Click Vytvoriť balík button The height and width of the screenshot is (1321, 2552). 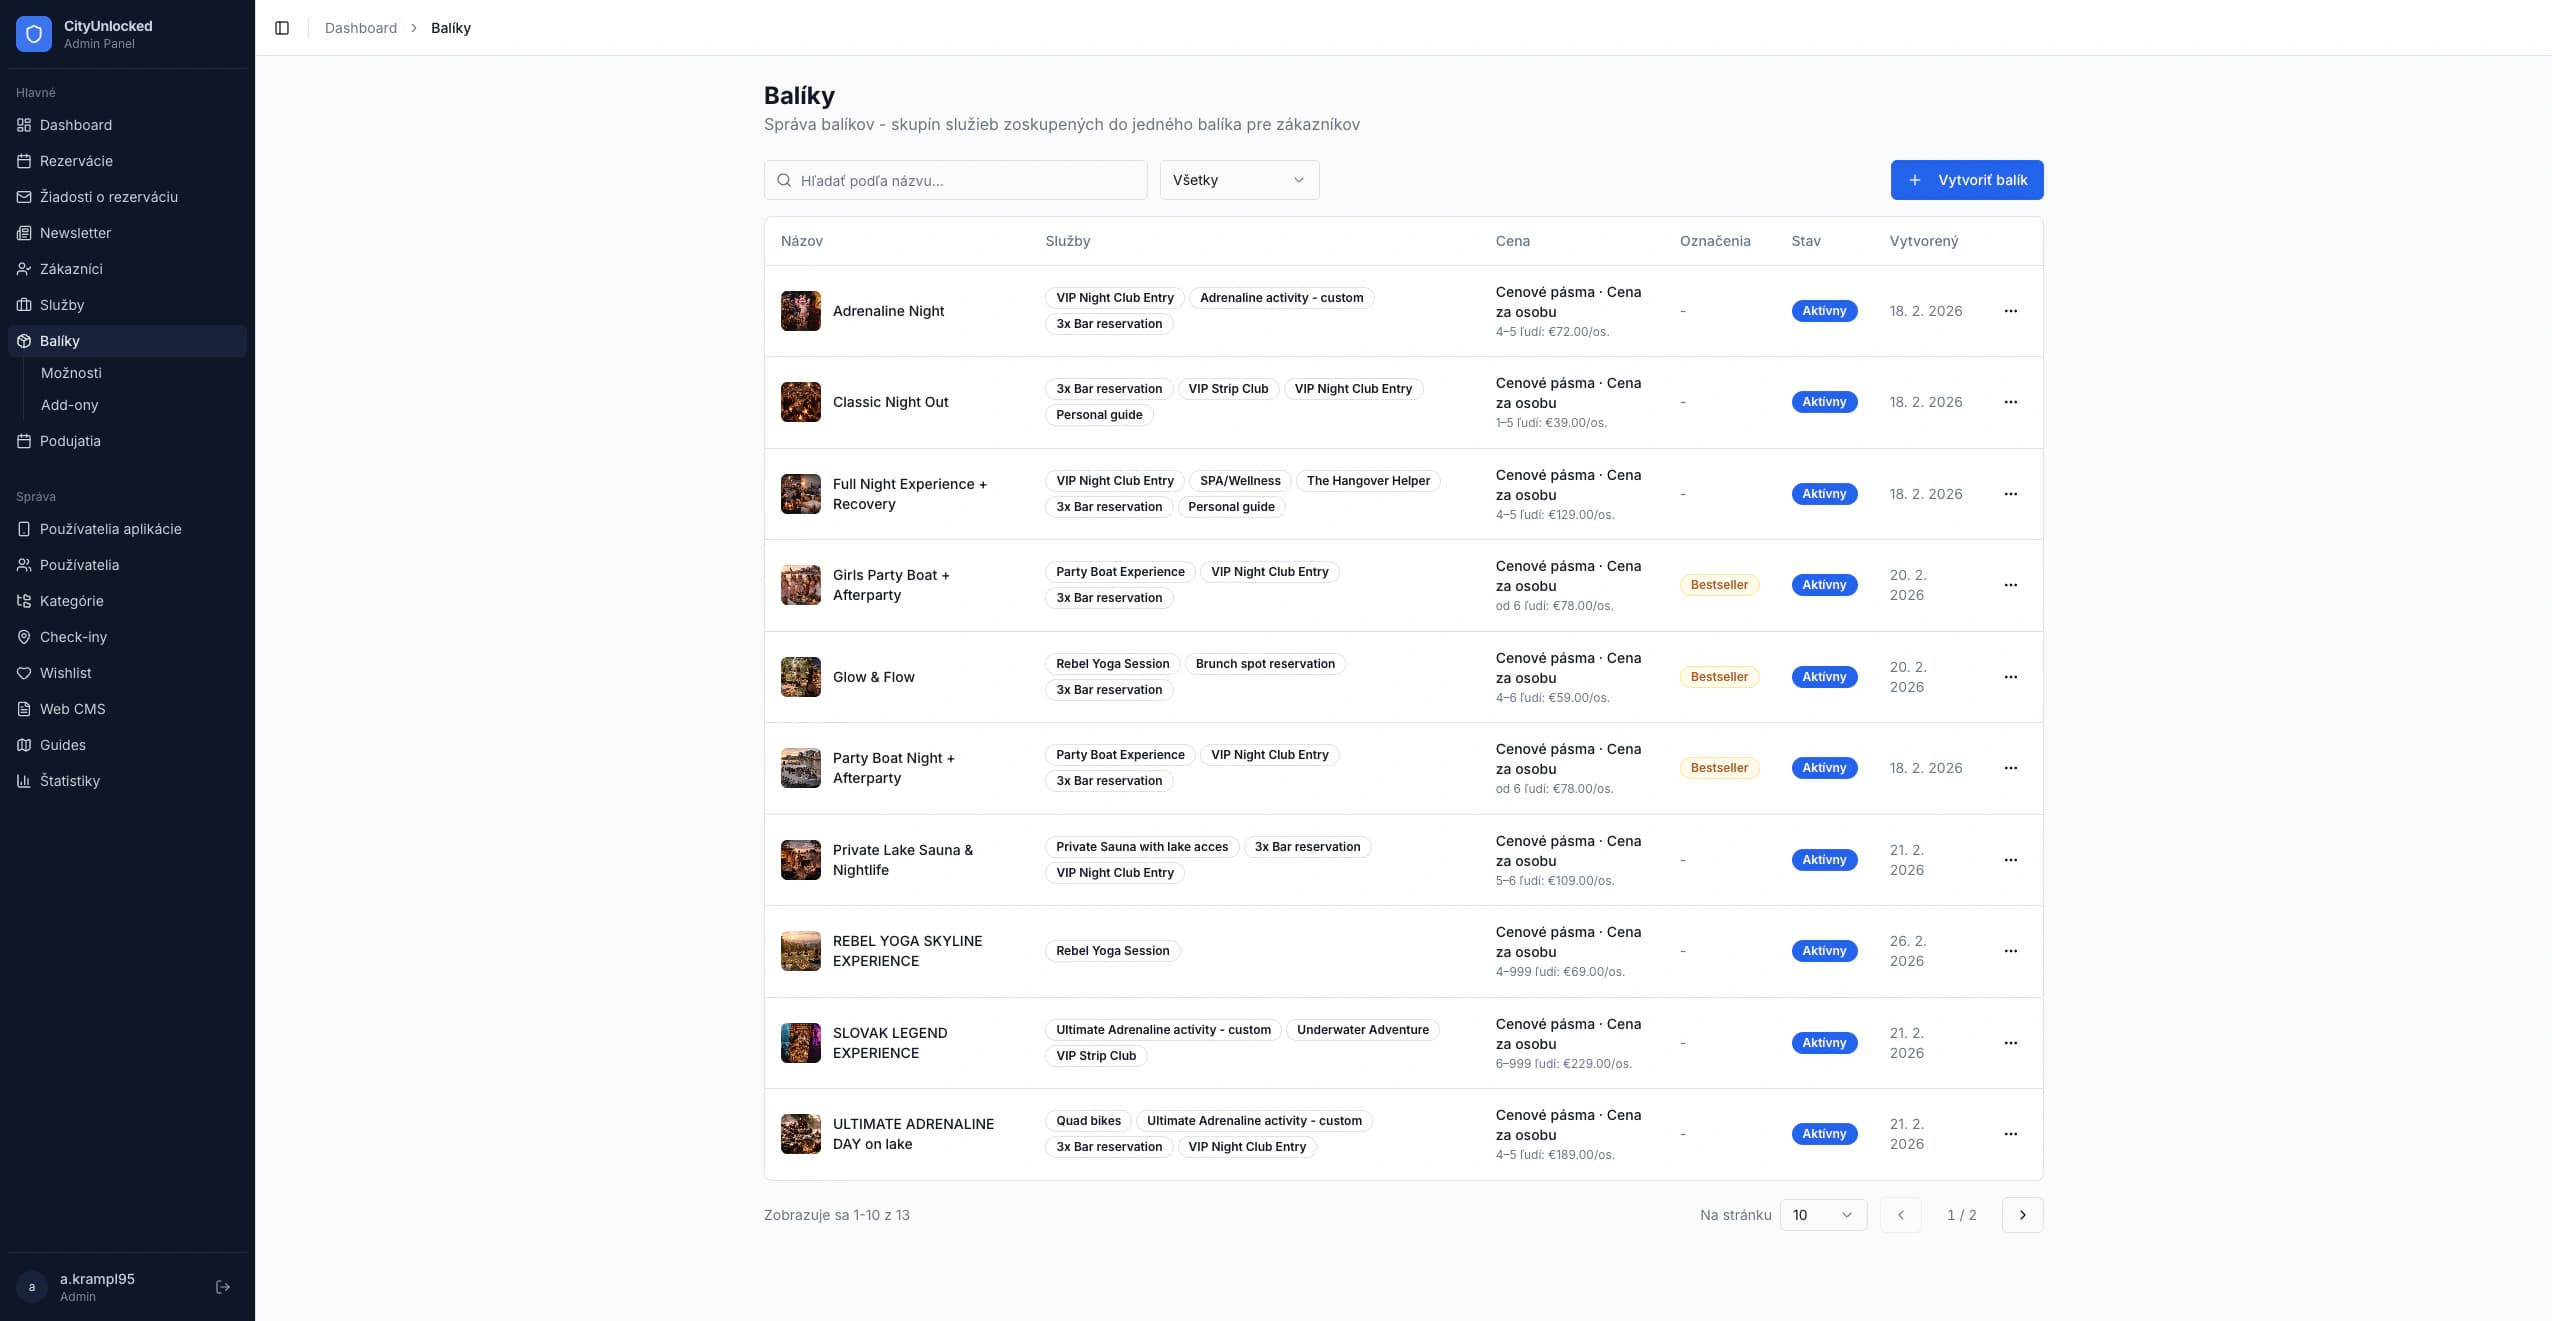point(1966,180)
